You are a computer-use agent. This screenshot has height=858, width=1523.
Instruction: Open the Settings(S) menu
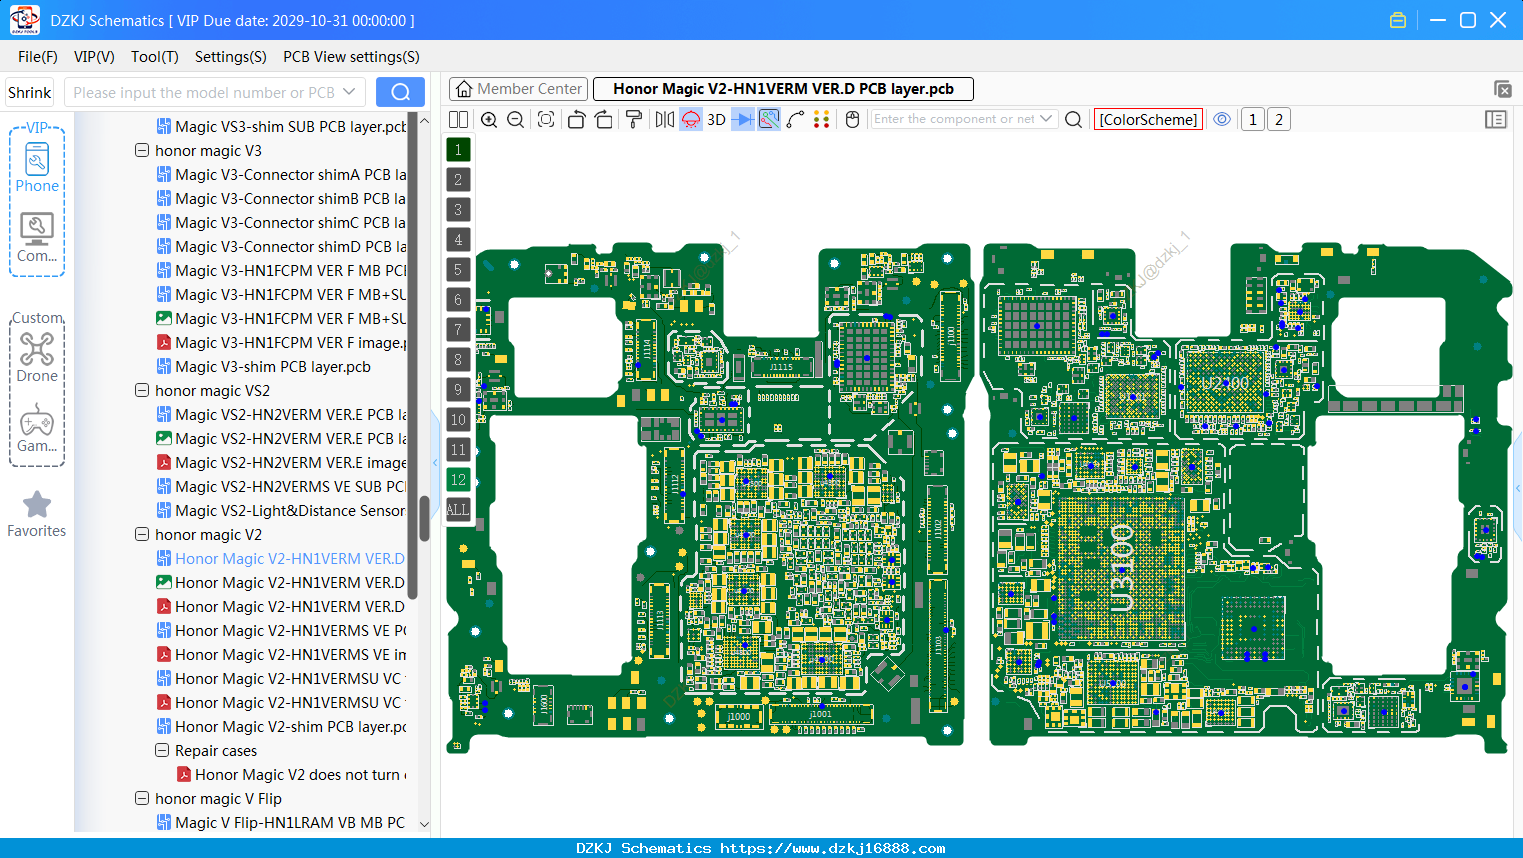point(230,57)
